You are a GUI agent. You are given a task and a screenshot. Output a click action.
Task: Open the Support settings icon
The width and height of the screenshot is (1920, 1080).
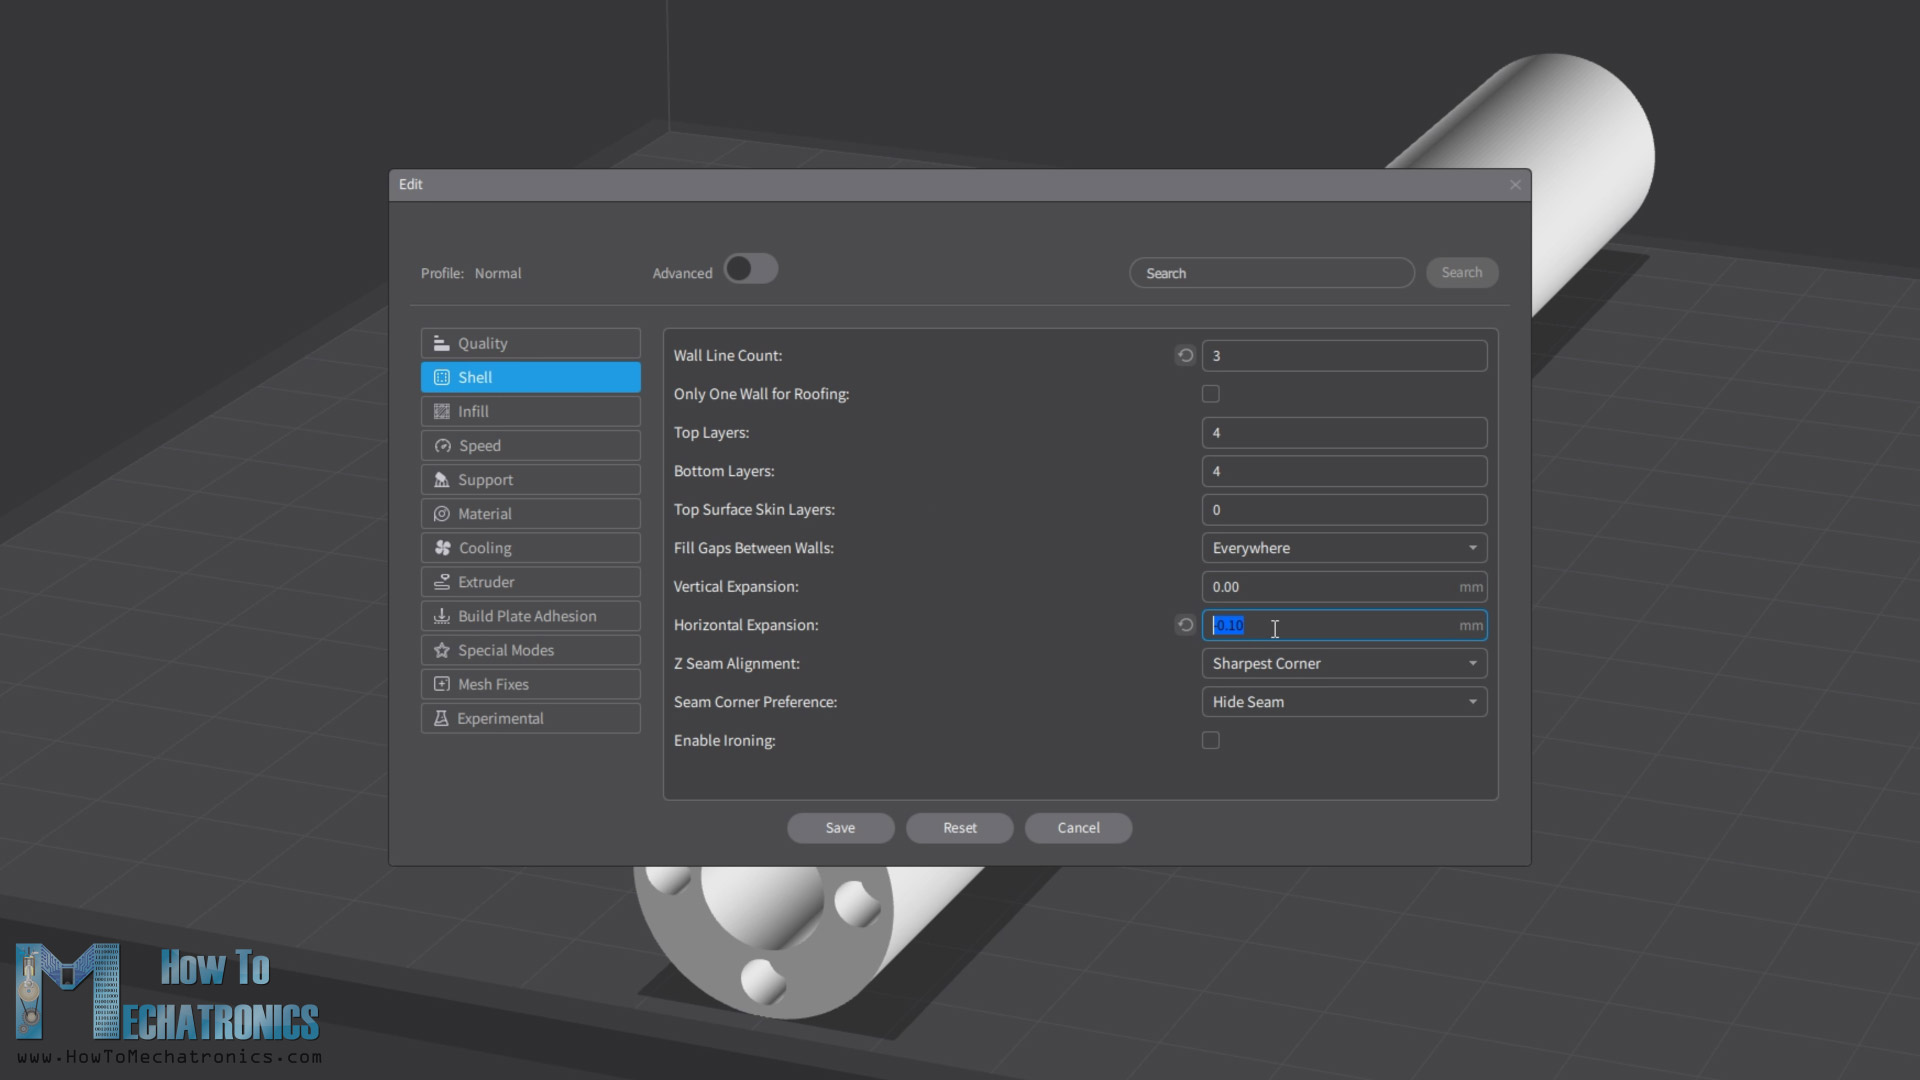pos(441,480)
